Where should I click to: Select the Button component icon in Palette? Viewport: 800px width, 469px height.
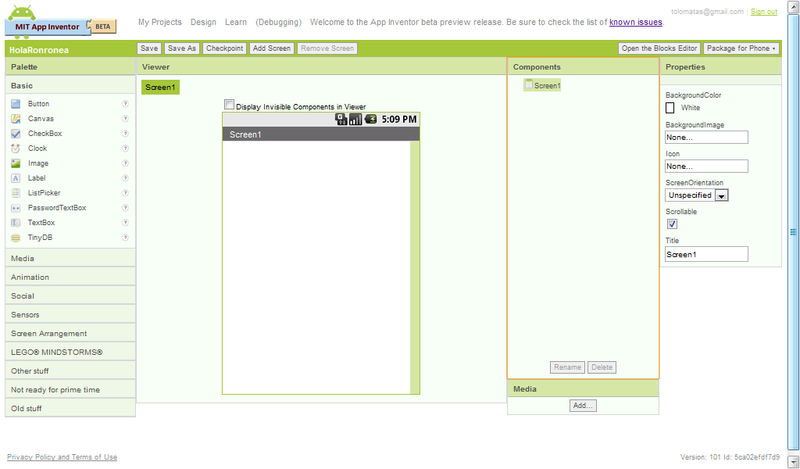click(16, 104)
